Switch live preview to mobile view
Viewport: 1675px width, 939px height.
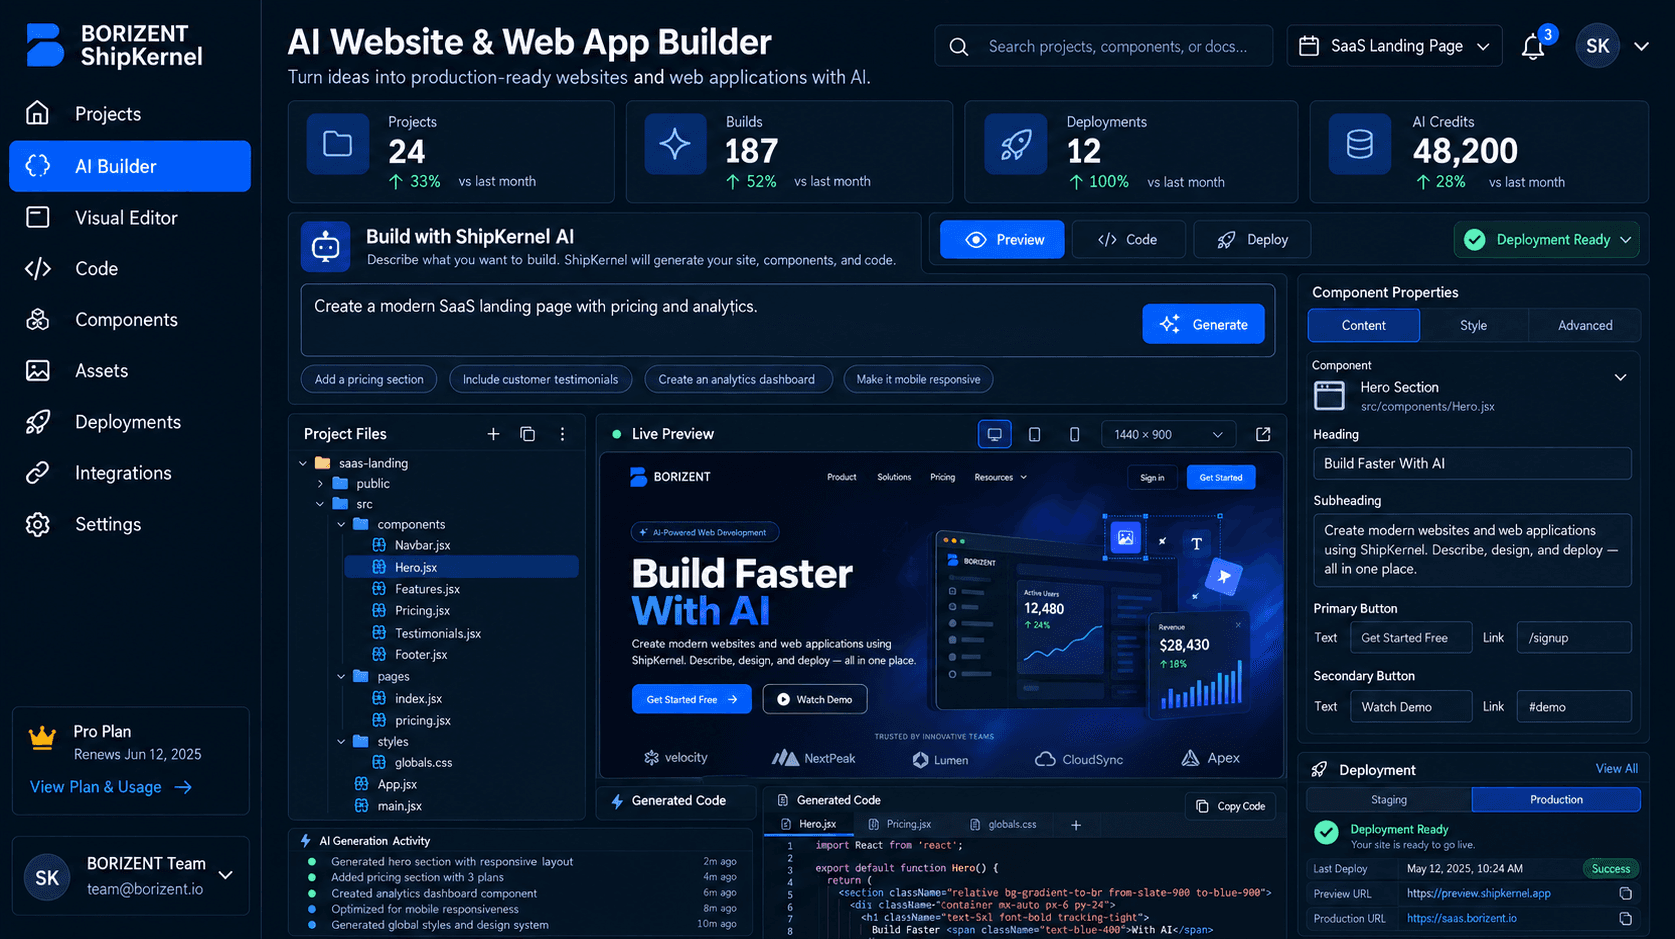(x=1074, y=434)
